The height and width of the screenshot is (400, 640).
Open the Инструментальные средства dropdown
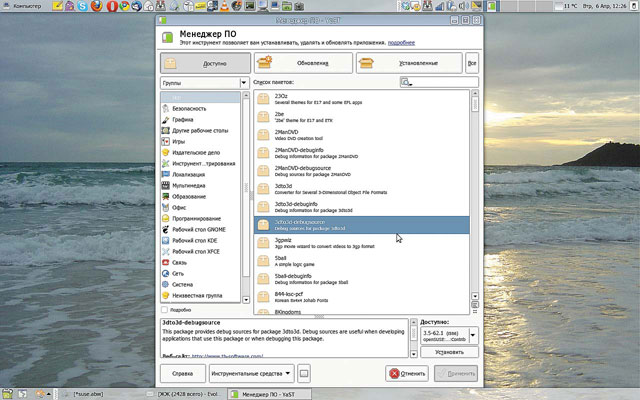pyautogui.click(x=251, y=373)
